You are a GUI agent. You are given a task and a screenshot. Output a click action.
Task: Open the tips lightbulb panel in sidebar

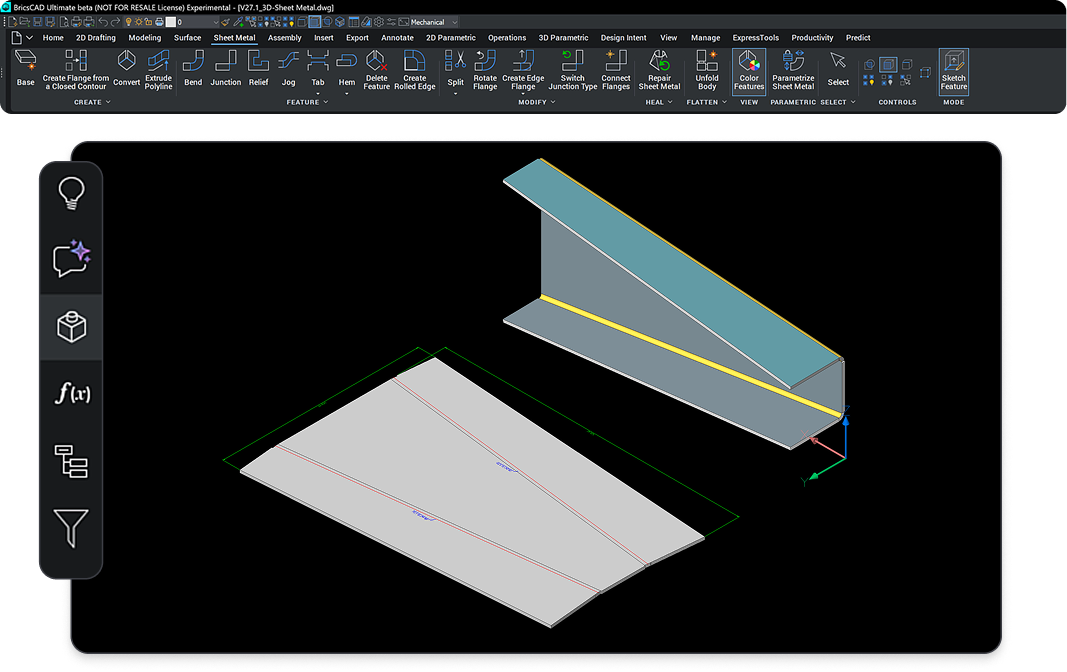(71, 193)
